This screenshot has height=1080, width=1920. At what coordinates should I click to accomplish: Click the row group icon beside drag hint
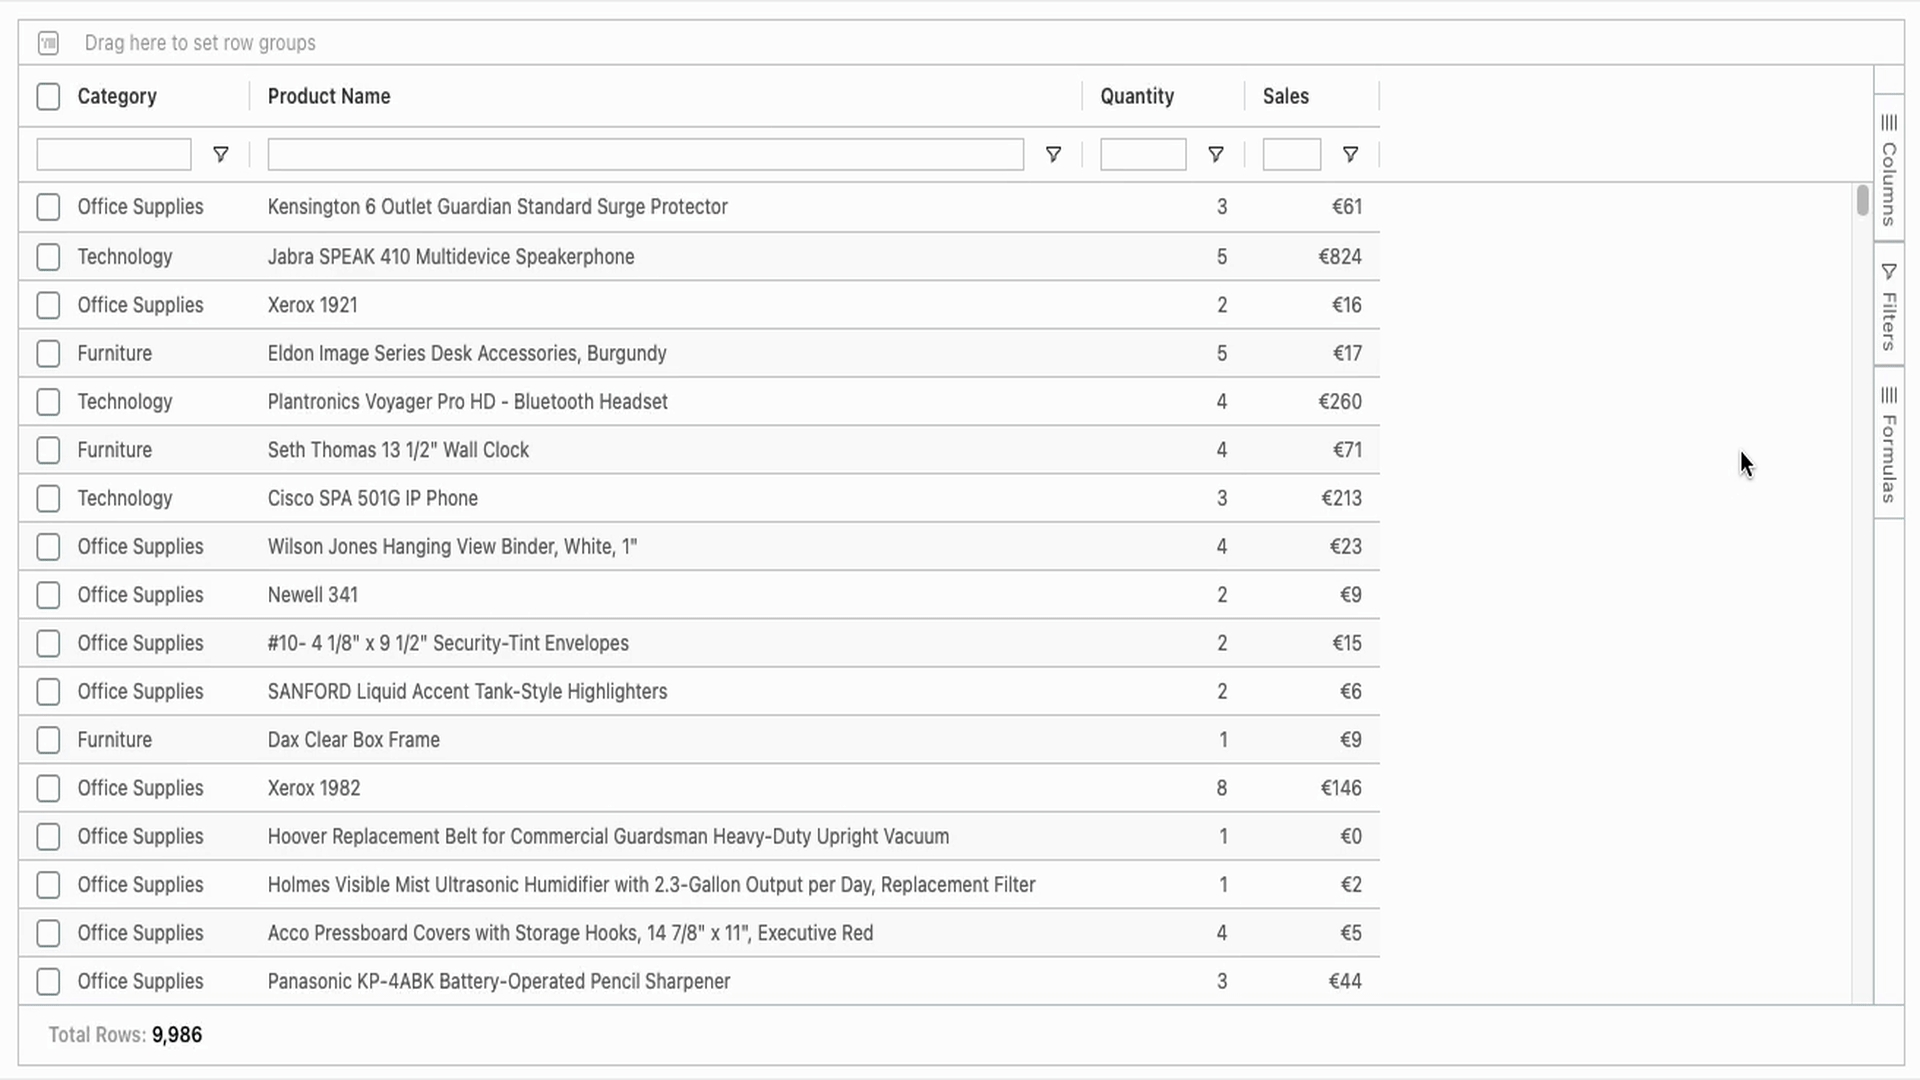[x=48, y=43]
